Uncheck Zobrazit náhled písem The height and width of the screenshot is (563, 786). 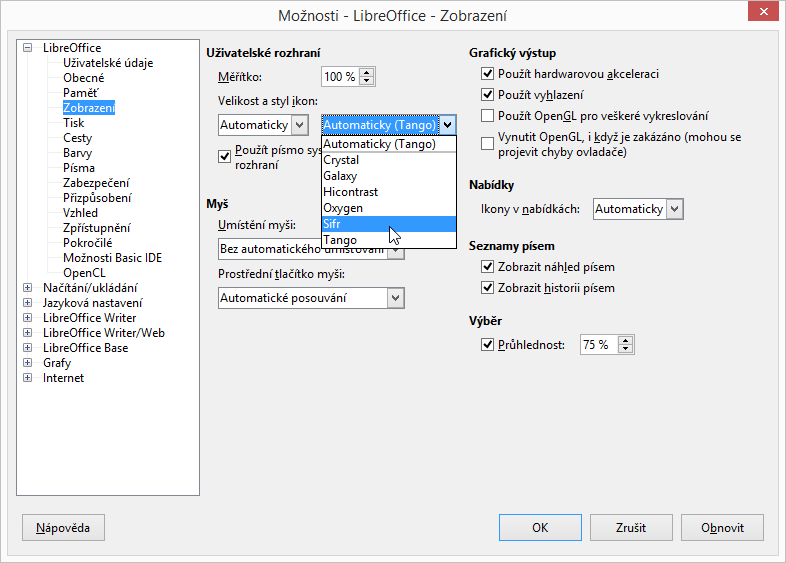[x=488, y=267]
